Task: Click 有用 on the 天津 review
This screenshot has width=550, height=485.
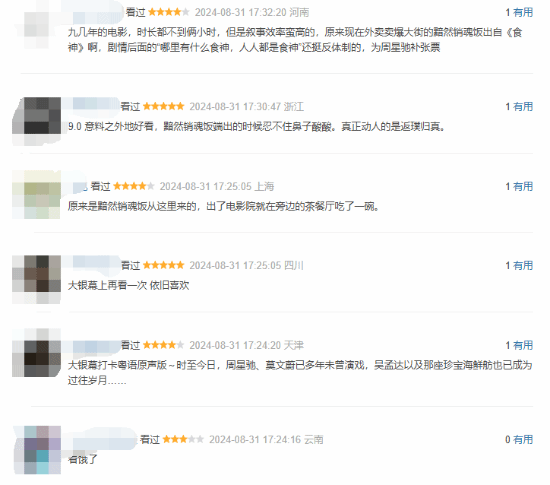Action: click(523, 345)
